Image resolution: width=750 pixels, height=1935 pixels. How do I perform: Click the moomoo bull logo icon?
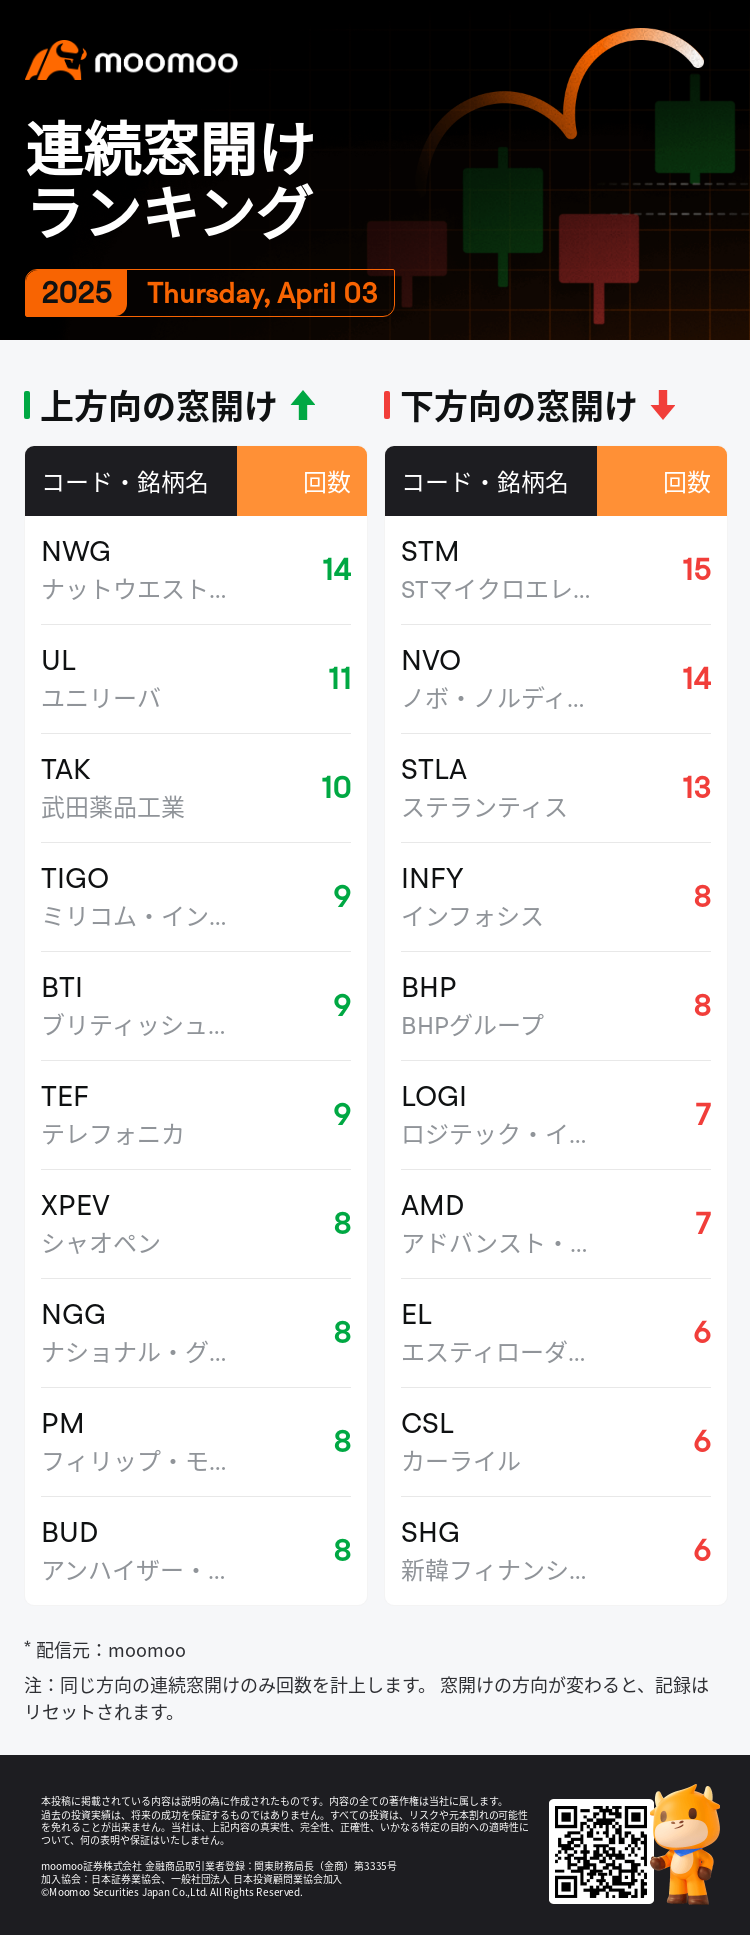[x=55, y=61]
